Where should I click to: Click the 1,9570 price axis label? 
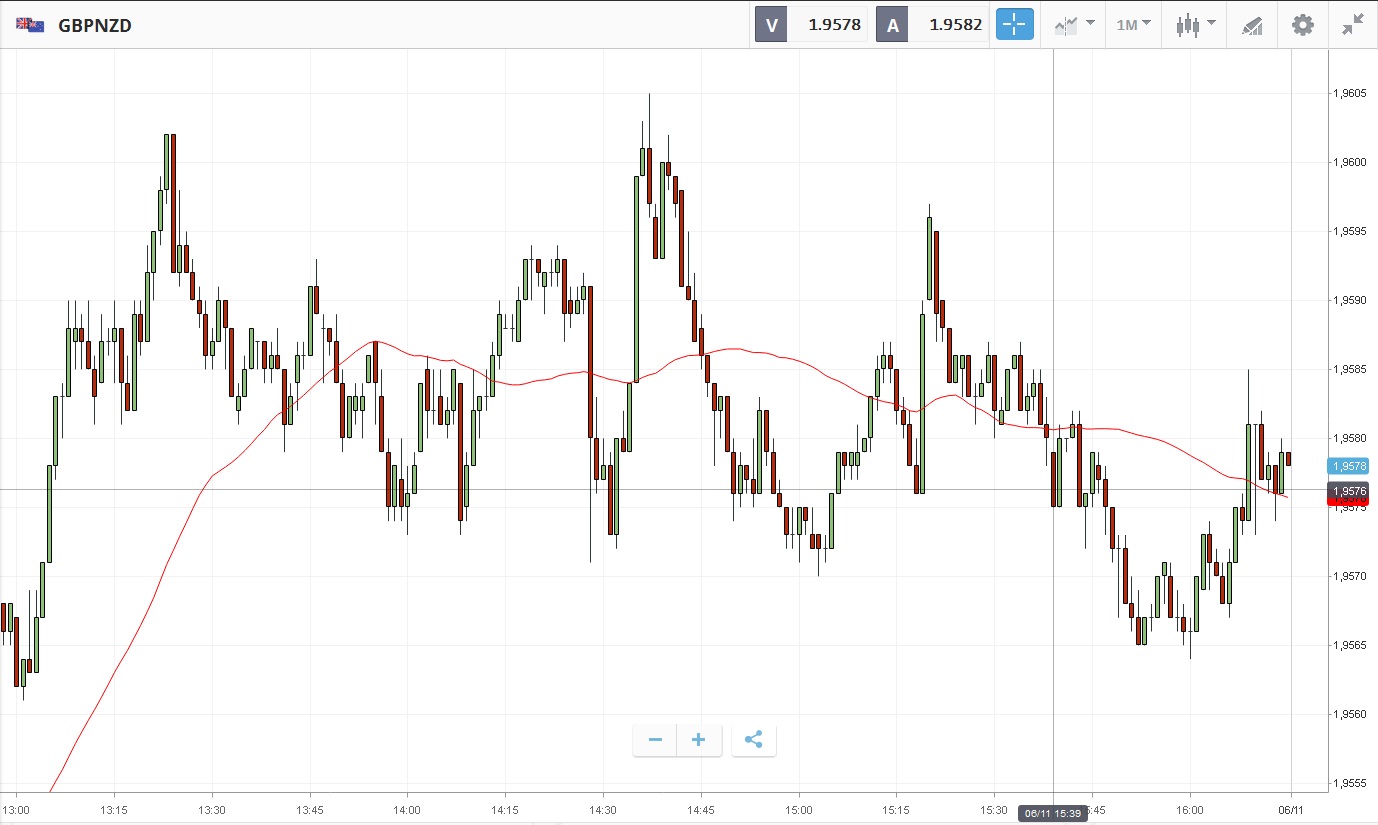(1349, 576)
